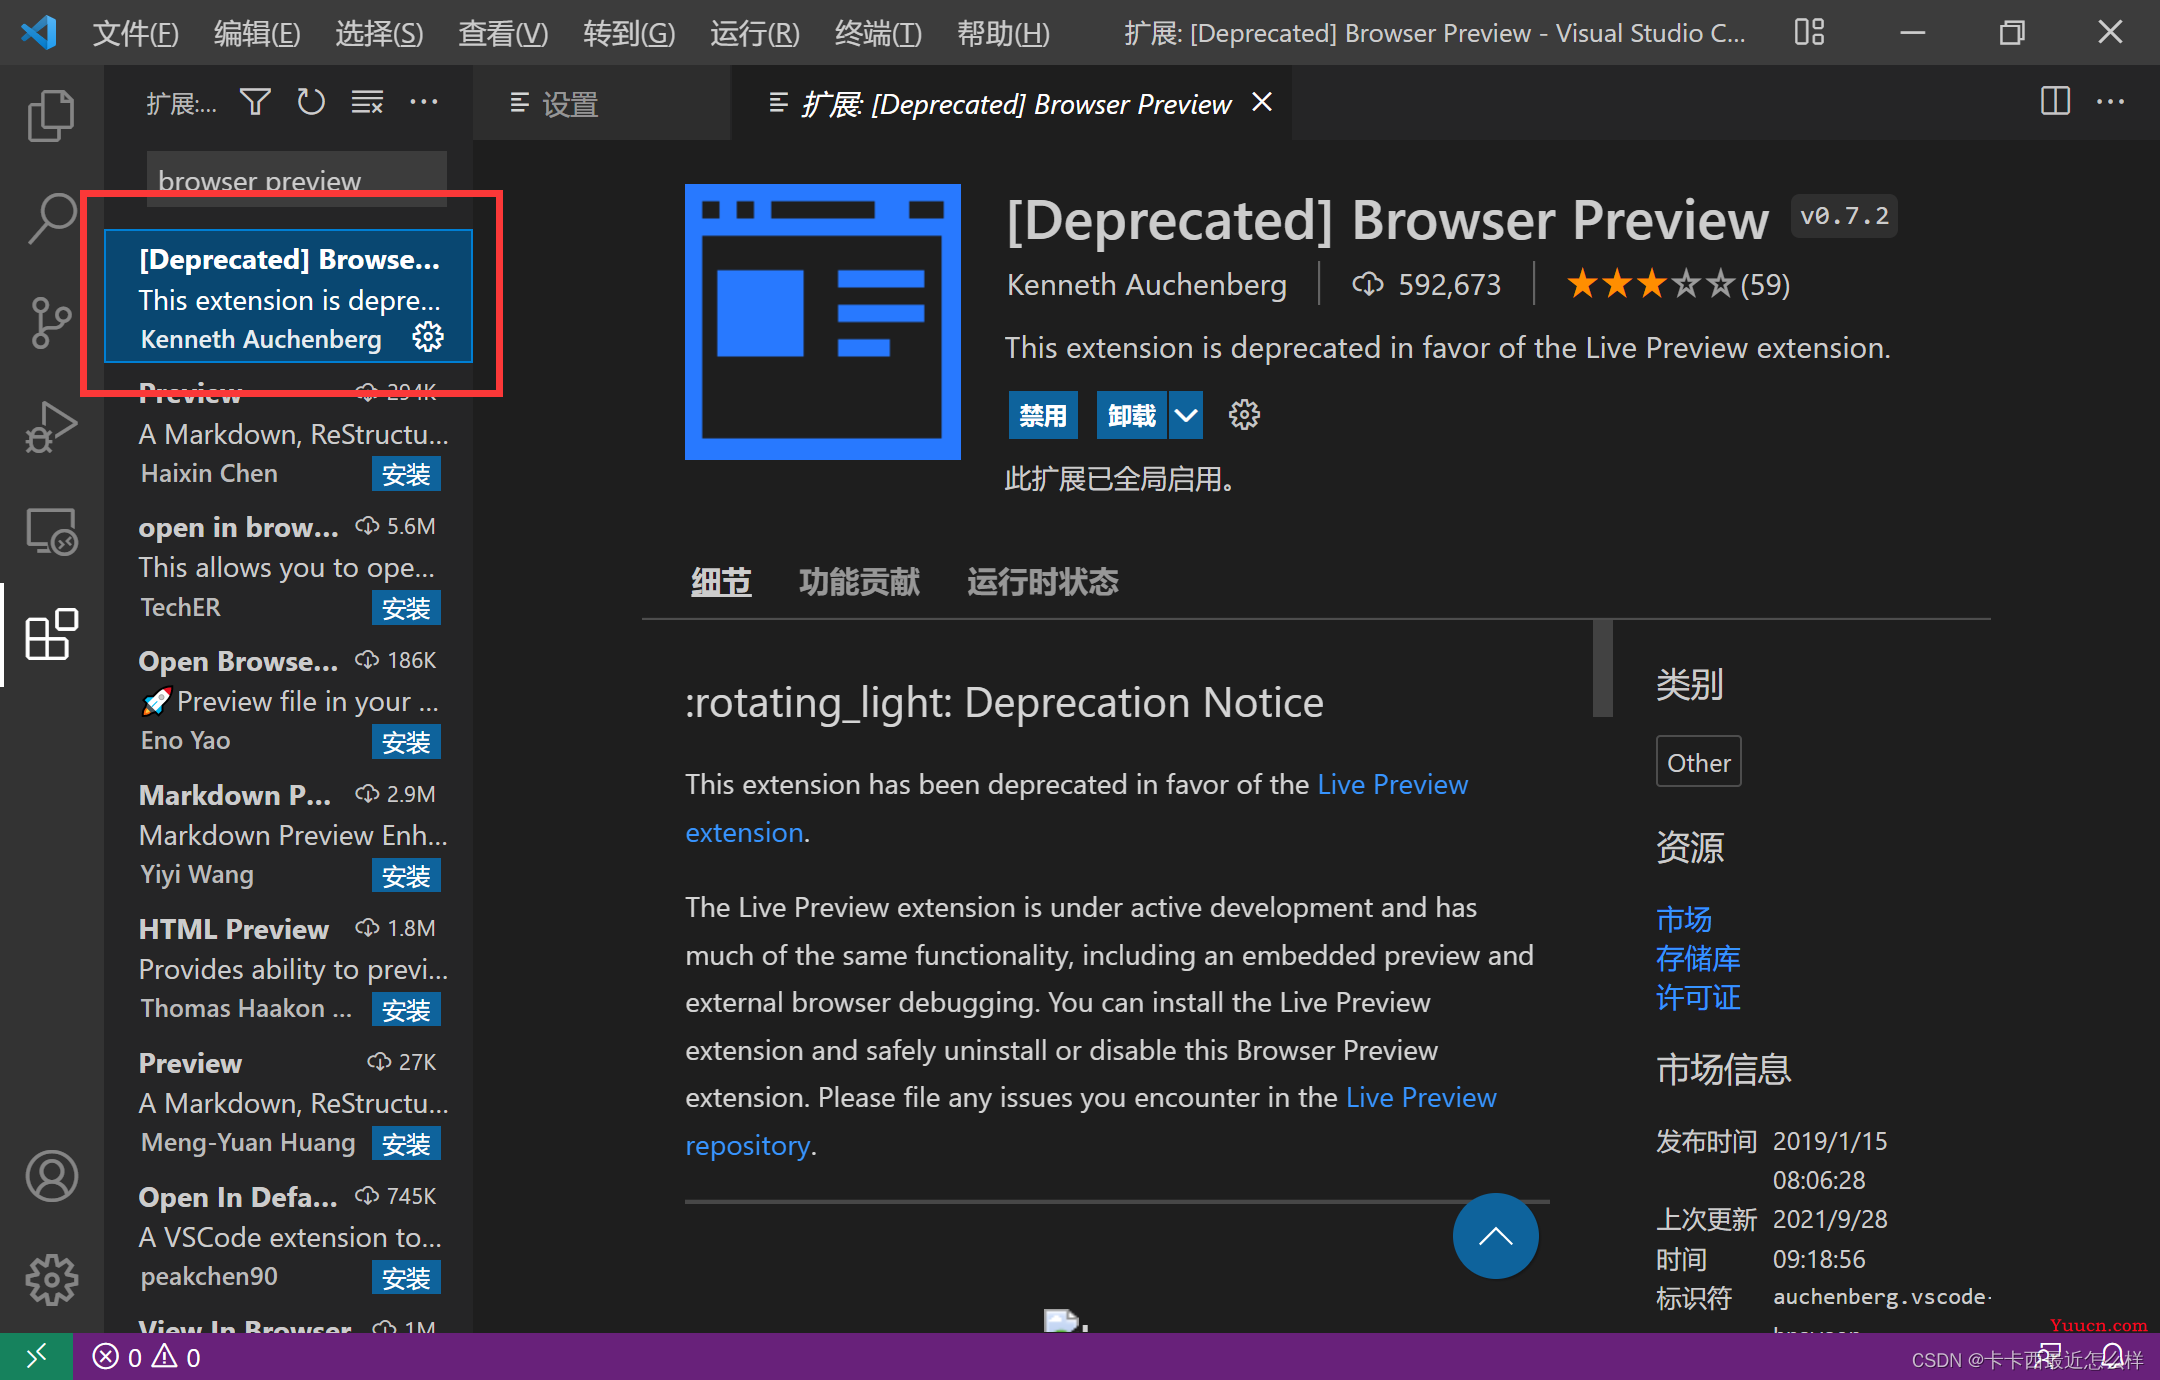The image size is (2160, 1380).
Task: Open the 编辑(E) menu
Action: [257, 33]
